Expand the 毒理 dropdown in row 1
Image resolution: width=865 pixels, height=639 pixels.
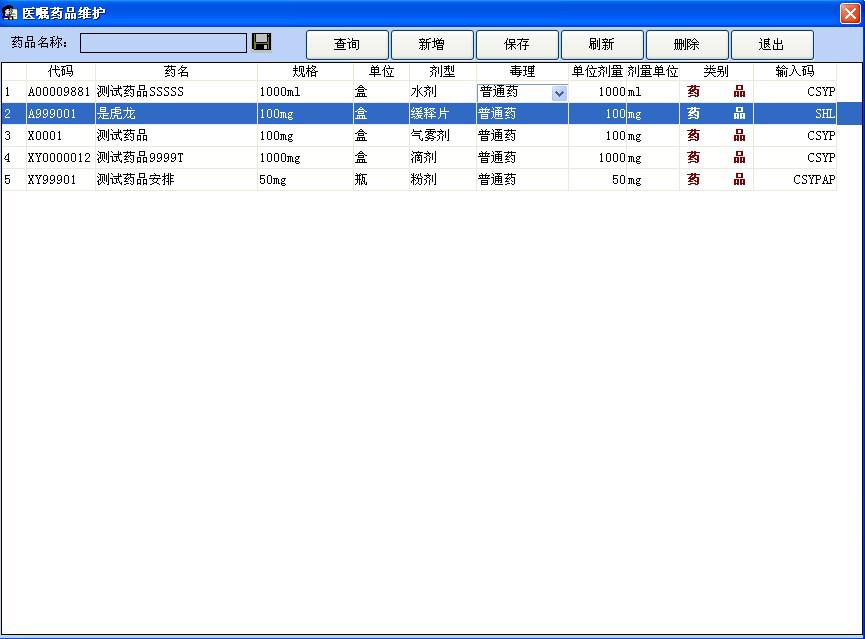[559, 93]
